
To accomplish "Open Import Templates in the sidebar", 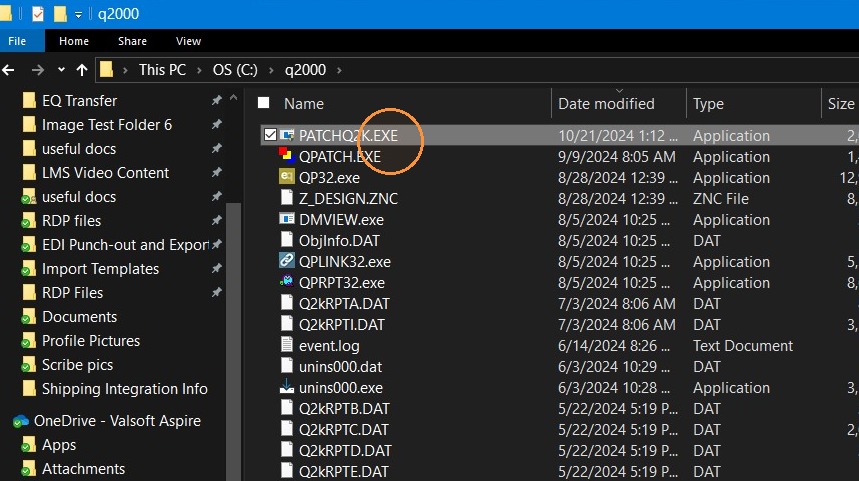I will tap(100, 269).
